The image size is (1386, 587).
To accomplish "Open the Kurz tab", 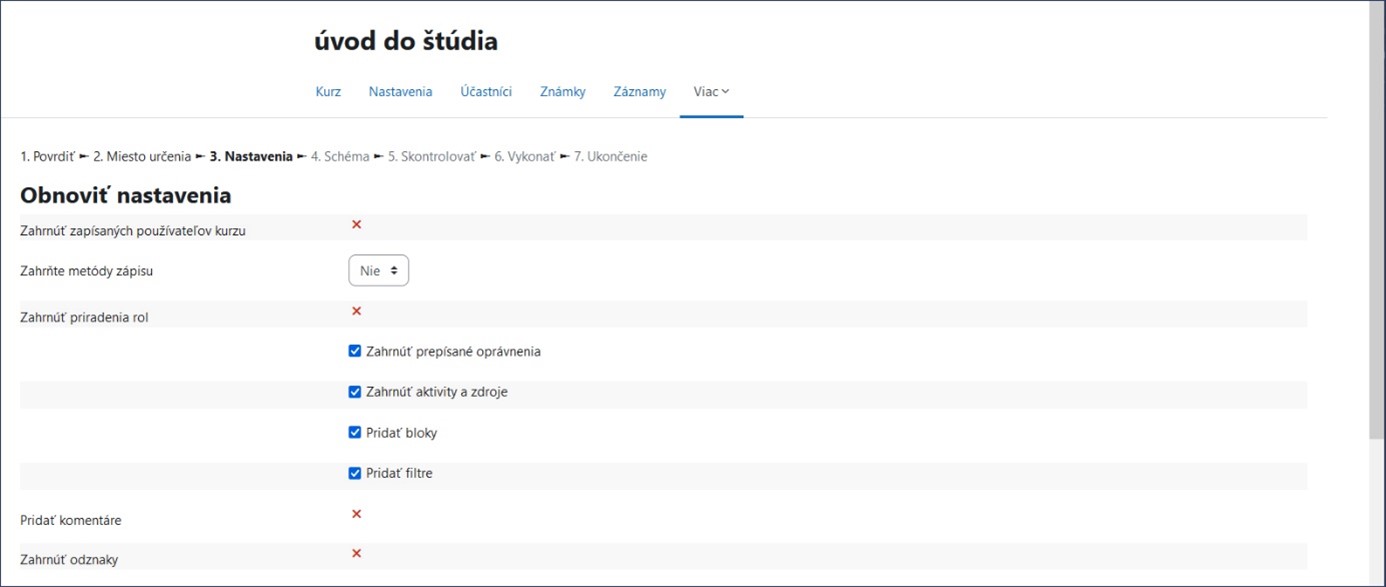I will point(328,92).
